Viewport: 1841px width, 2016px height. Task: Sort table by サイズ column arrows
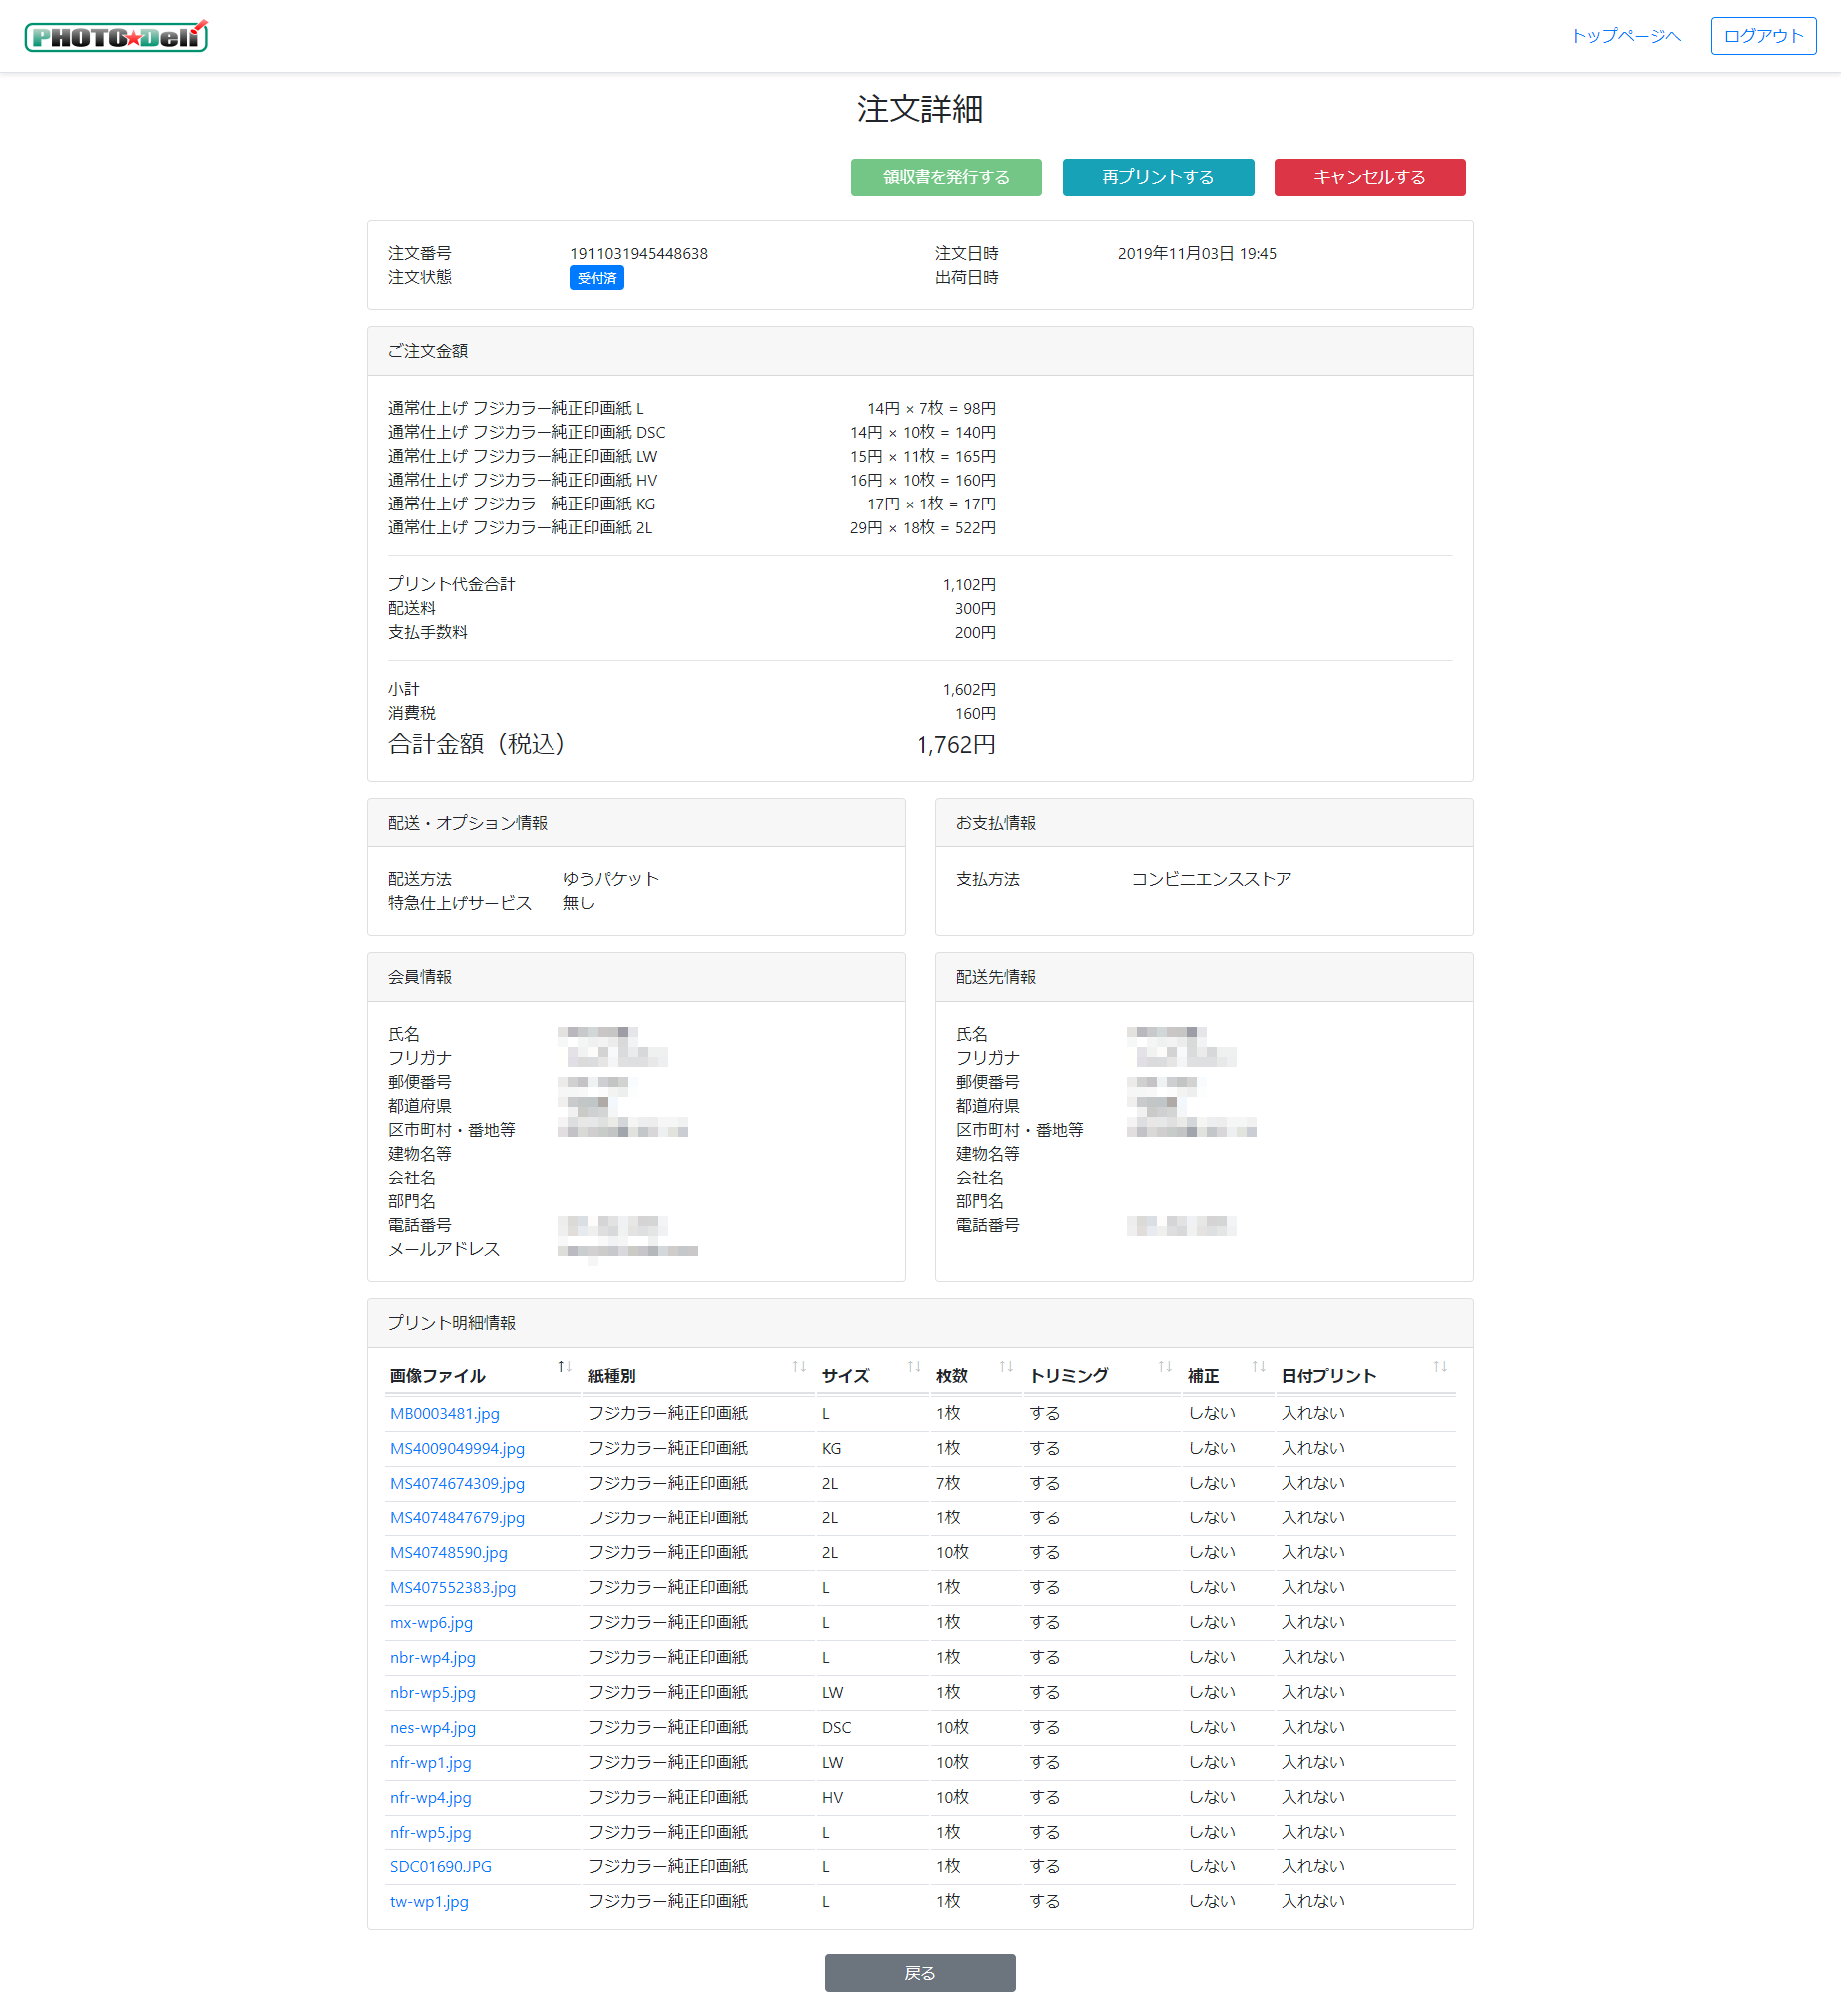[913, 1367]
